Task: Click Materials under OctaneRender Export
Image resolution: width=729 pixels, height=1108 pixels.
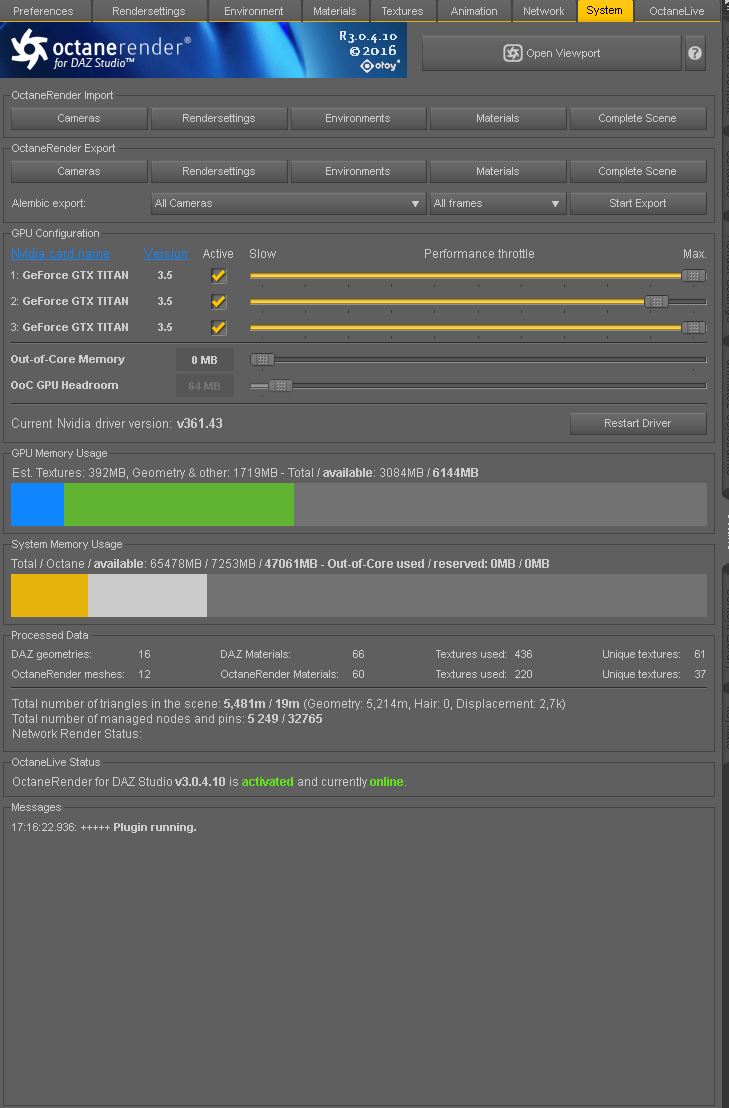Action: click(x=498, y=171)
